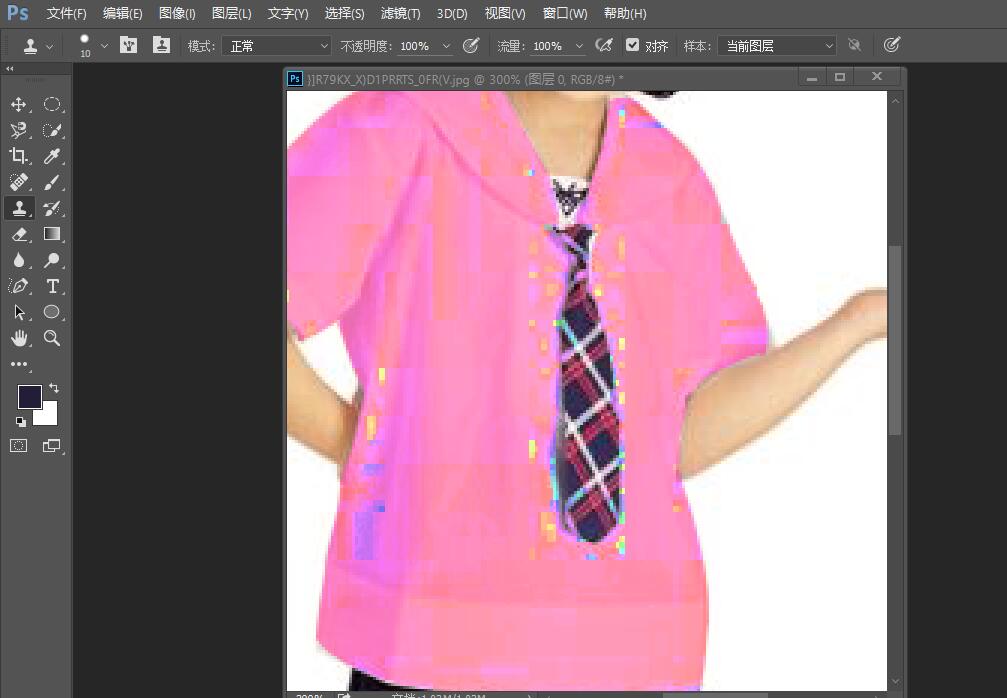Select the Healing Brush tool
Viewport: 1007px width, 698px height.
(x=19, y=182)
